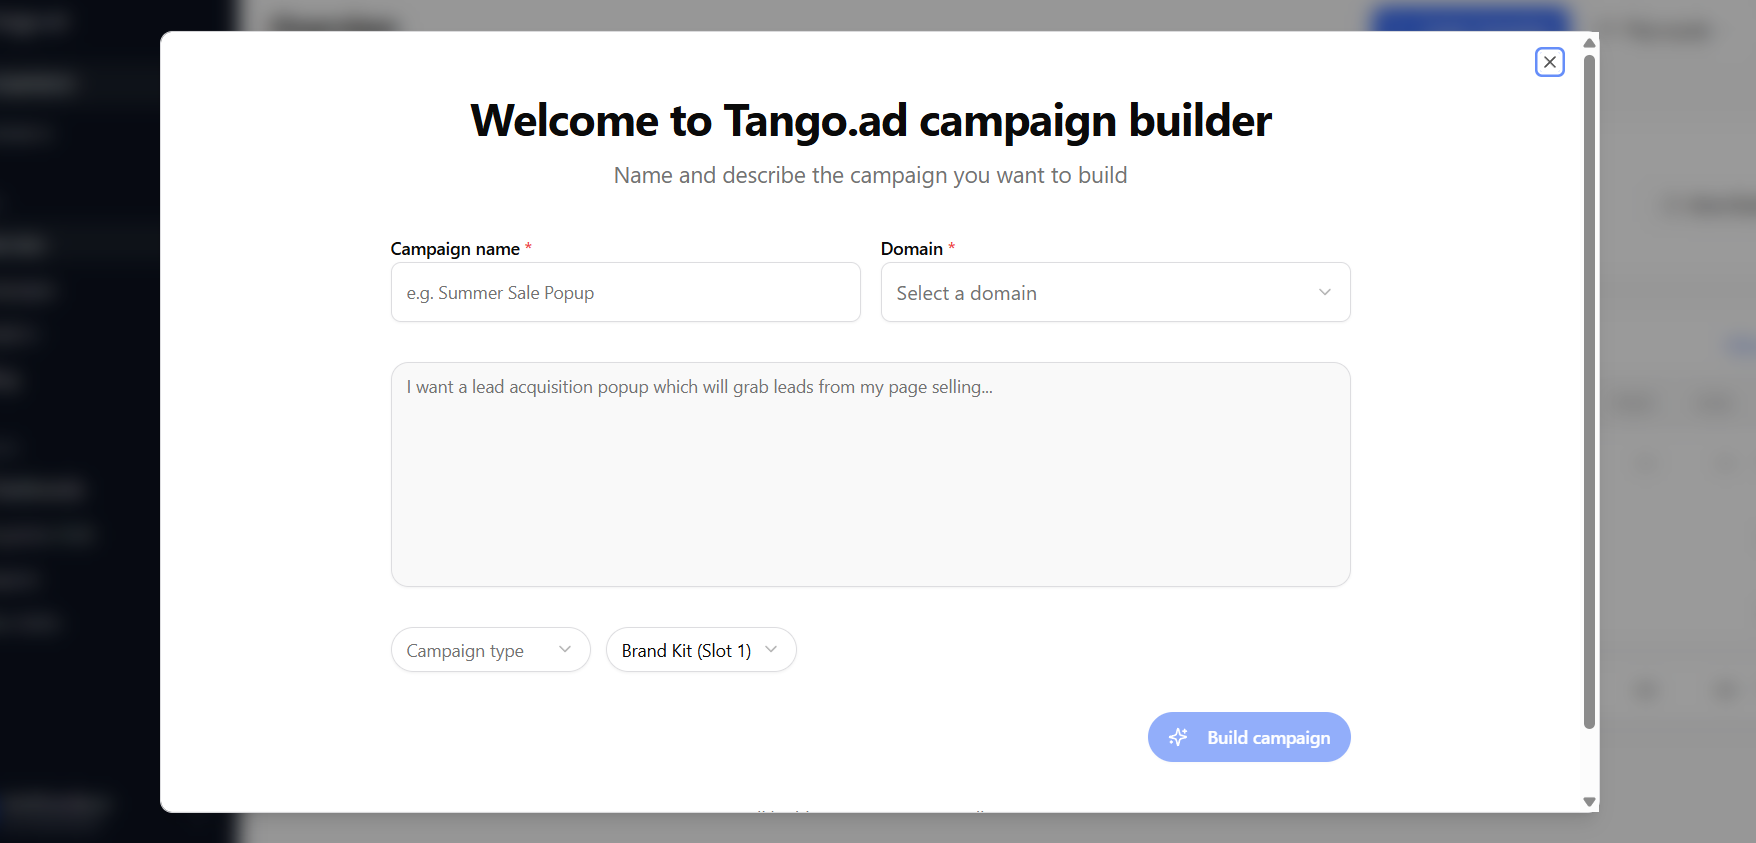This screenshot has width=1756, height=843.
Task: Click the dialog scrollbar down arrow
Action: pyautogui.click(x=1589, y=802)
